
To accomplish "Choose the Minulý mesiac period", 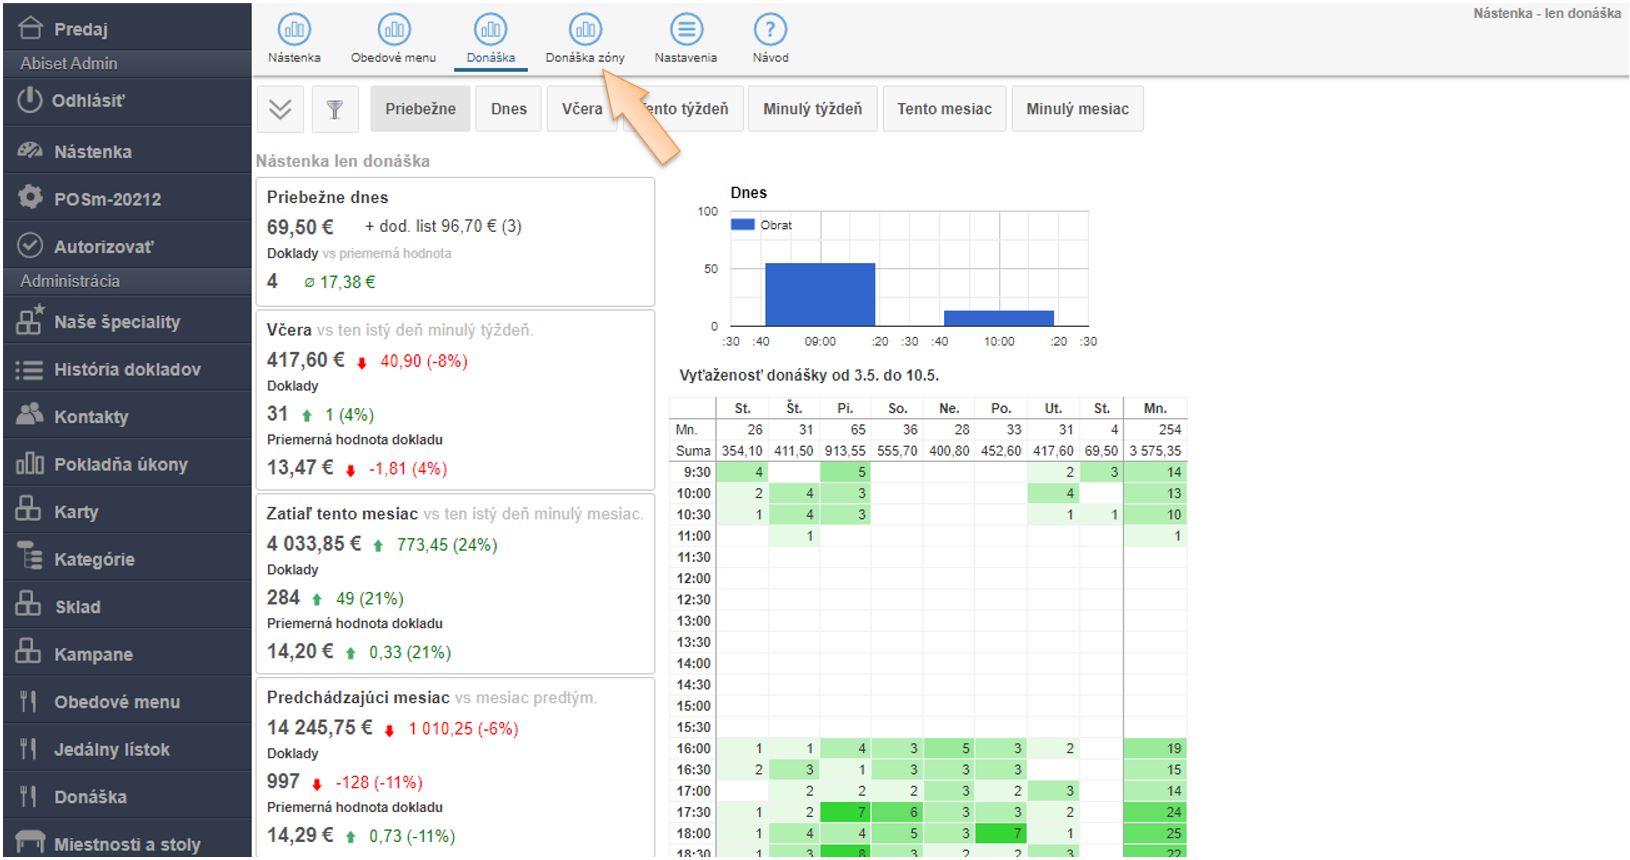I will pos(1077,109).
